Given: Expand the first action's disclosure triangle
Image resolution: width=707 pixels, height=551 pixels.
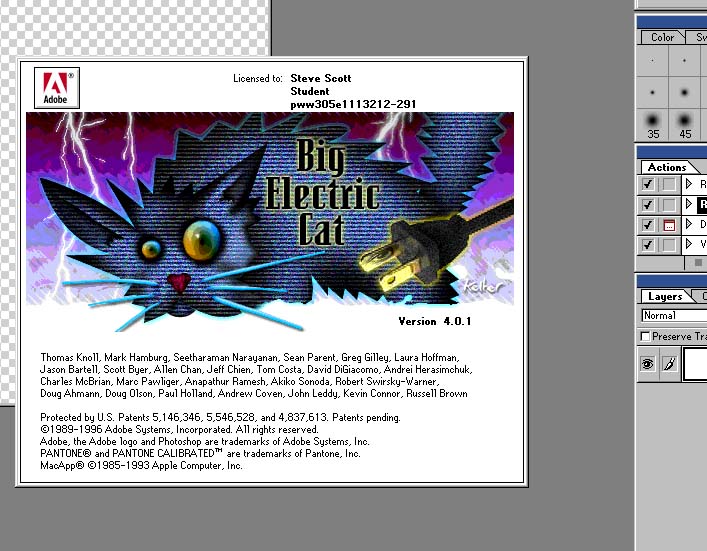Looking at the screenshot, I should point(689,185).
